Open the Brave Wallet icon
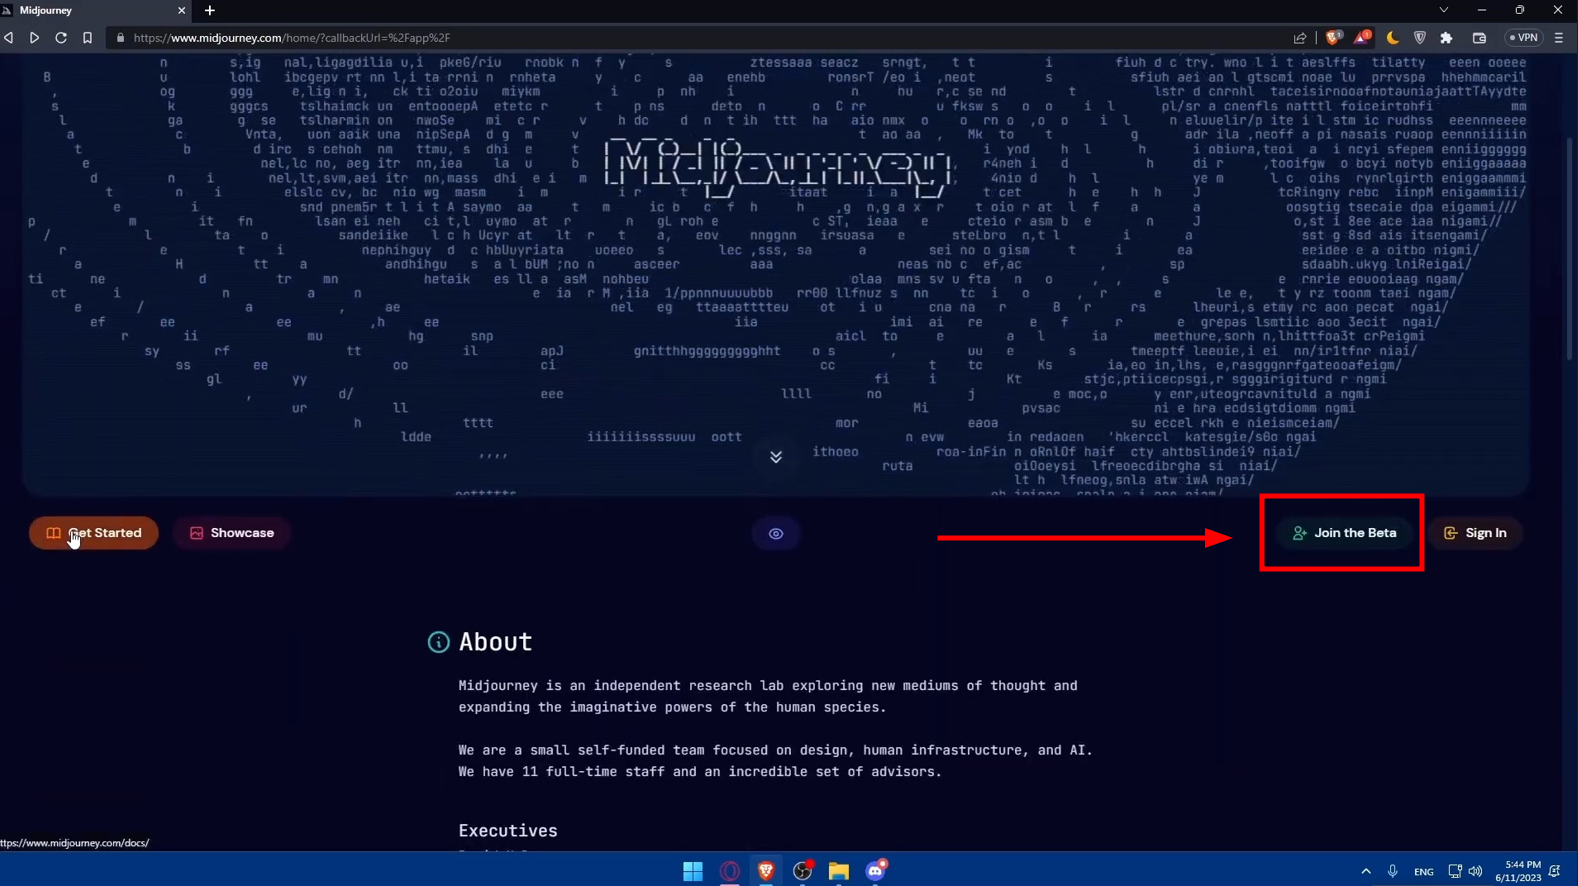Image resolution: width=1578 pixels, height=886 pixels. coord(1479,38)
